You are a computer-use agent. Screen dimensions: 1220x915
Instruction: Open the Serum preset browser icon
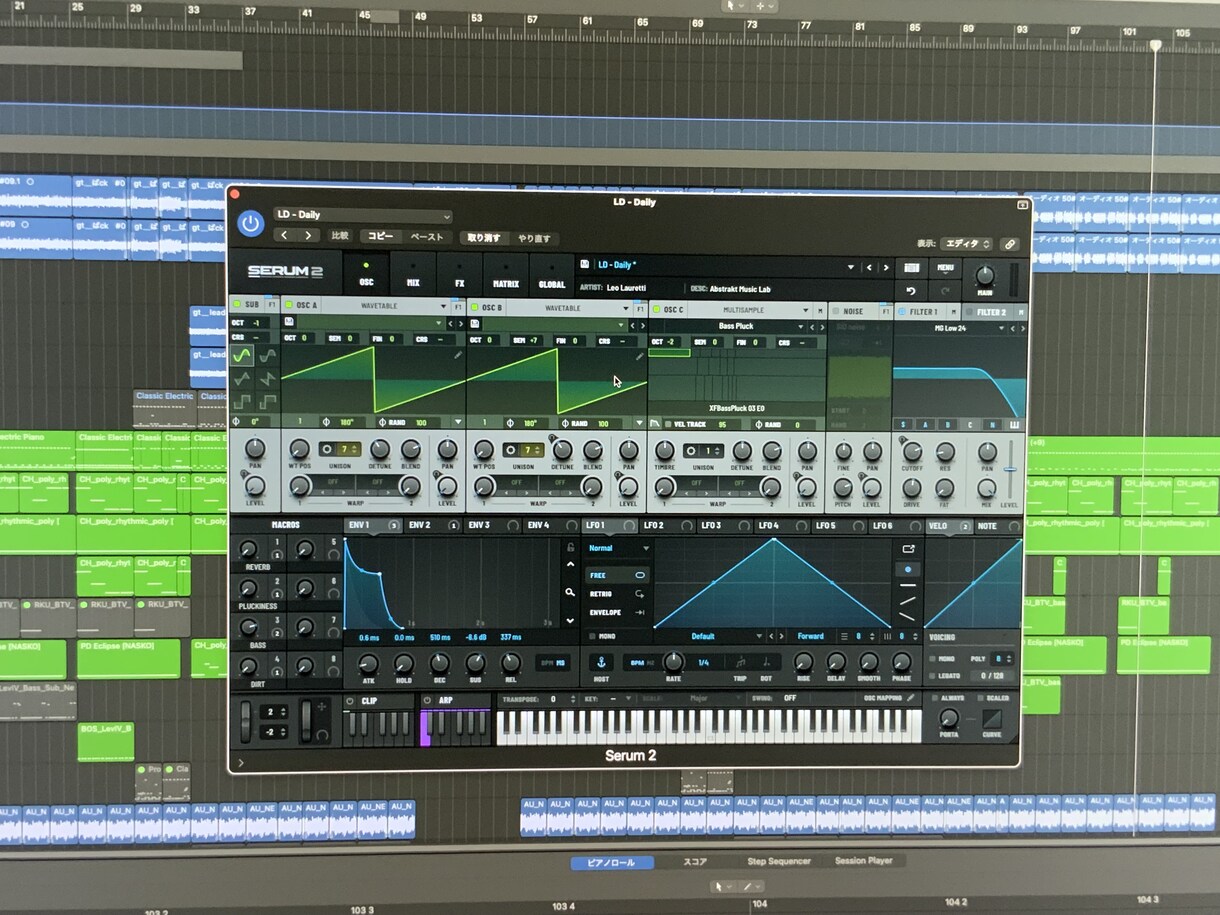[911, 267]
